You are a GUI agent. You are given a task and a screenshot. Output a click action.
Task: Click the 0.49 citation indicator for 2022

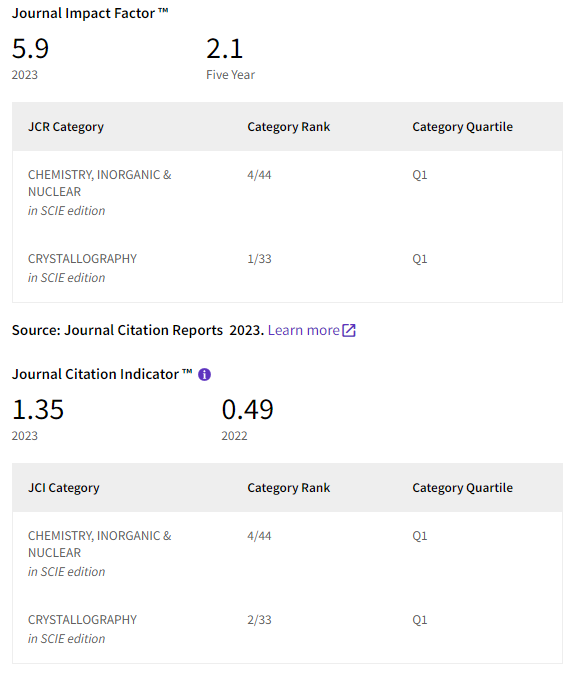247,409
